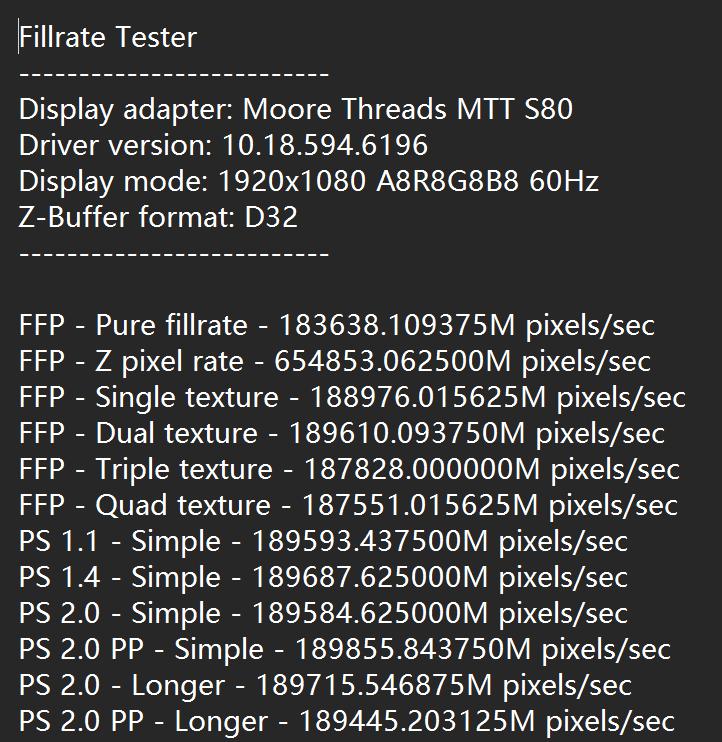Click the Display mode 1920x1080 line
The height and width of the screenshot is (742, 722).
tap(309, 182)
